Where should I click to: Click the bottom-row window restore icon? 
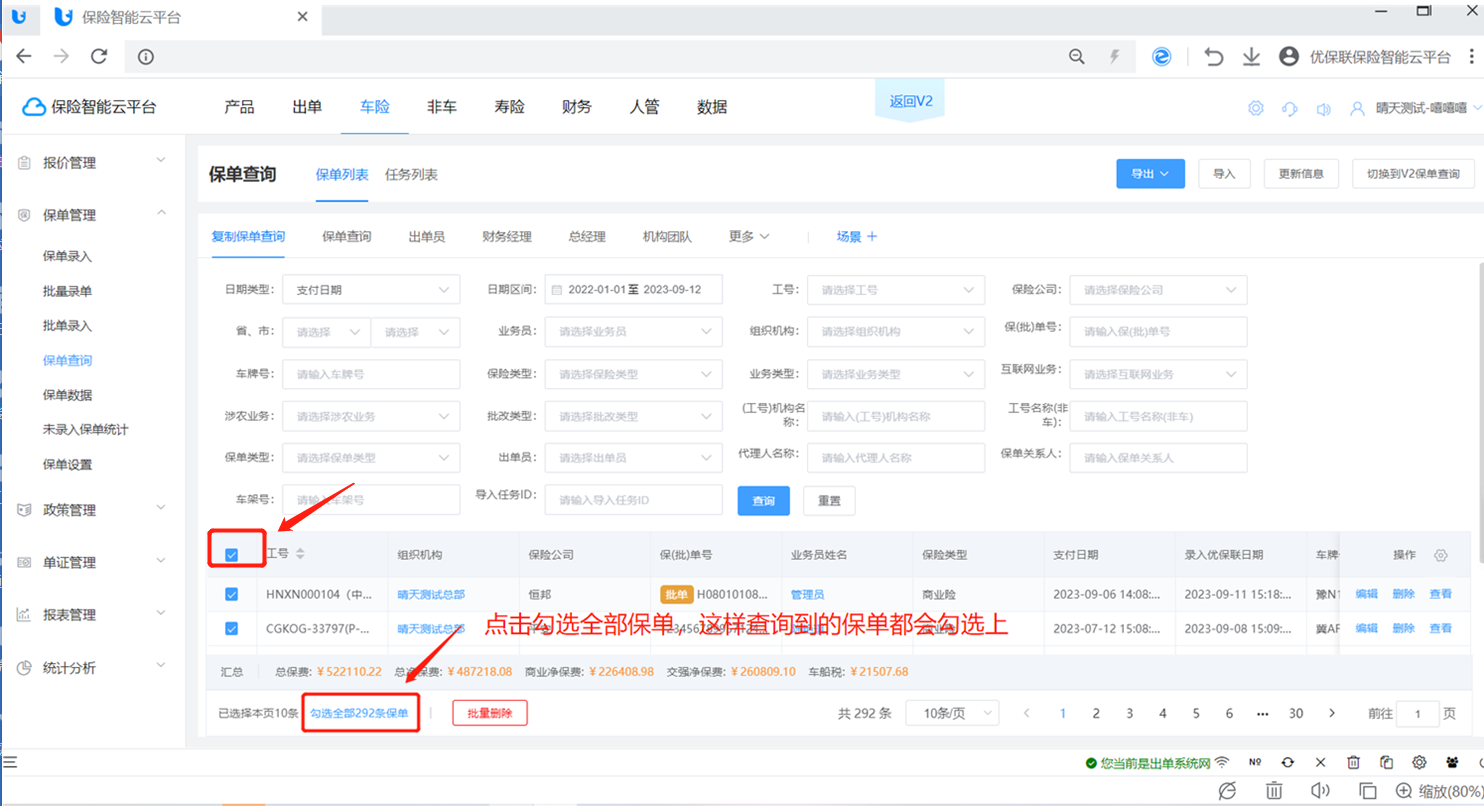(1367, 790)
